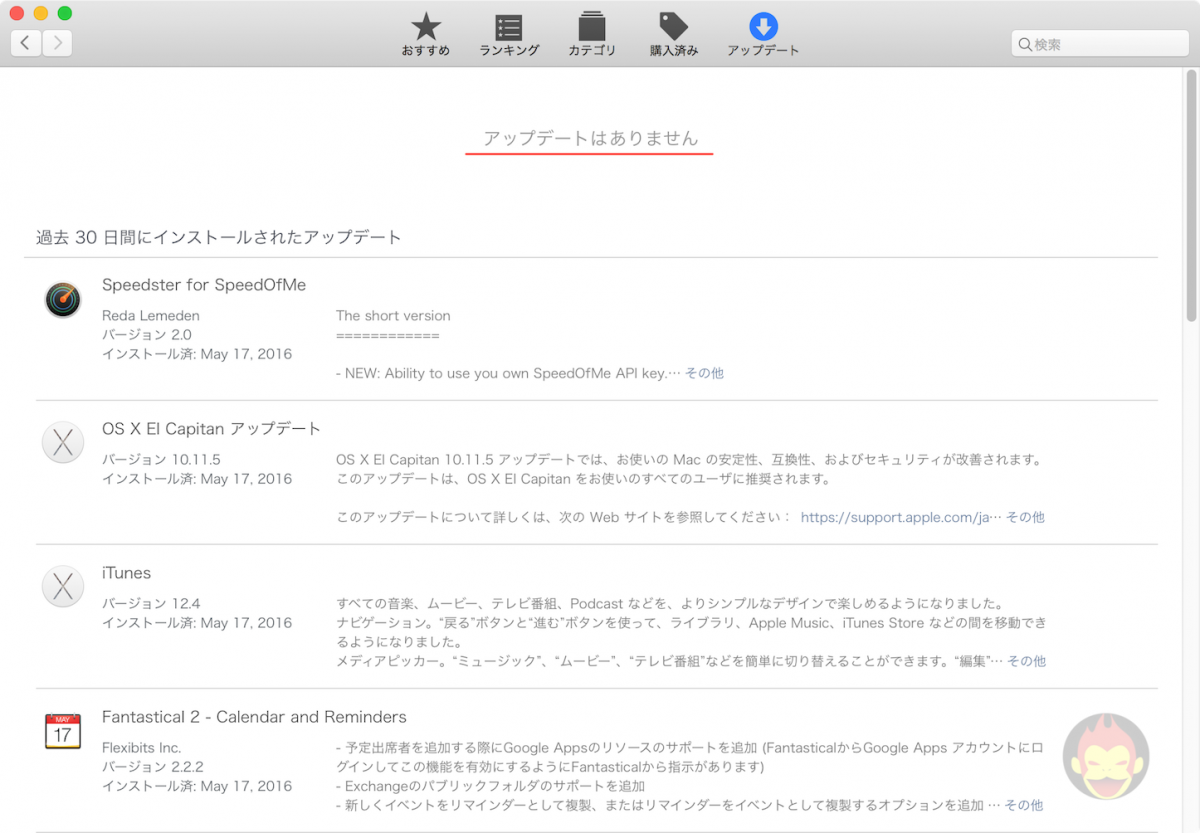Open the アップデート (Updates) section

tap(762, 32)
